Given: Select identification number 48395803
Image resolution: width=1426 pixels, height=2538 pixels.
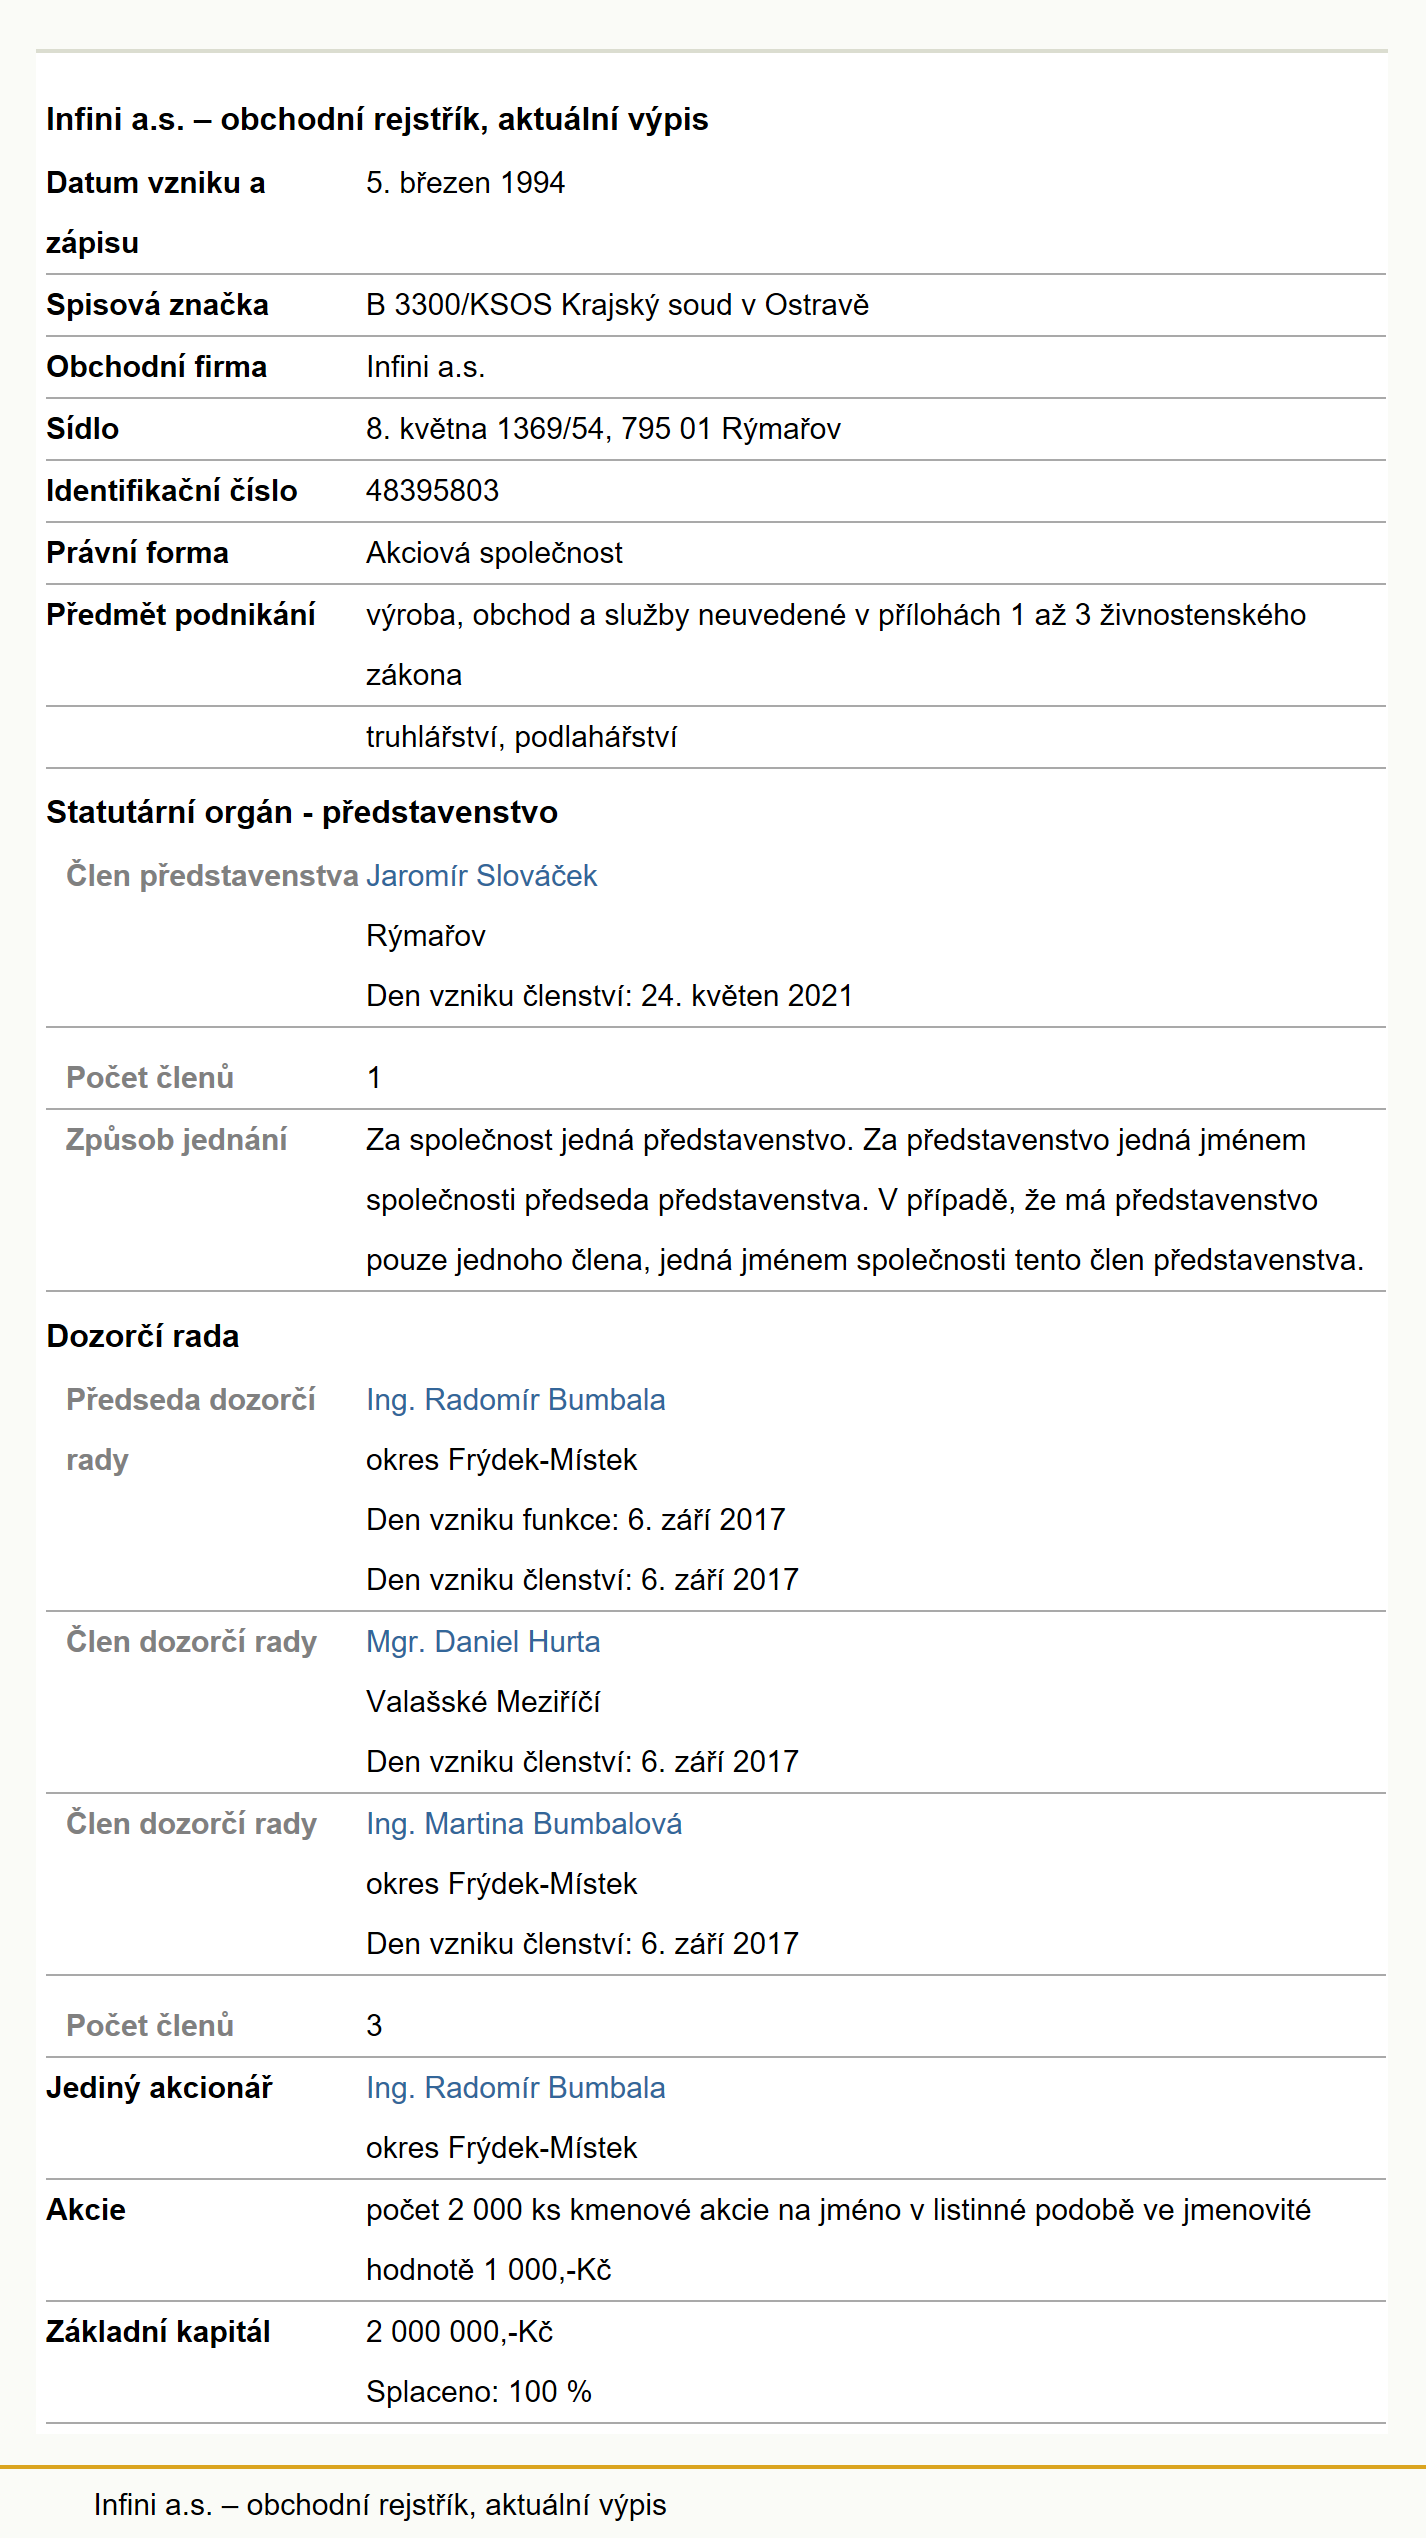Looking at the screenshot, I should [x=432, y=491].
